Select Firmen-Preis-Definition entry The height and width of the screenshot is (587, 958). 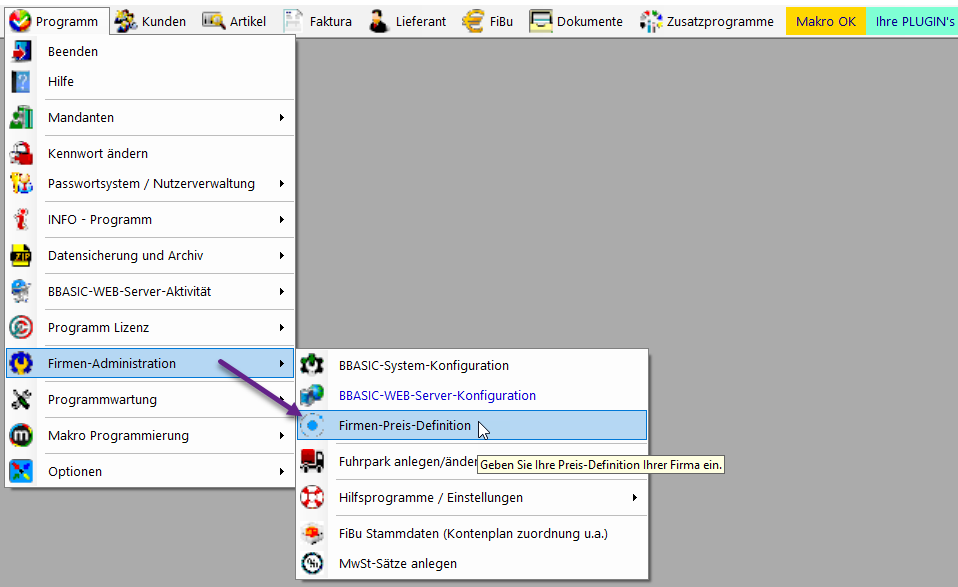(x=472, y=425)
